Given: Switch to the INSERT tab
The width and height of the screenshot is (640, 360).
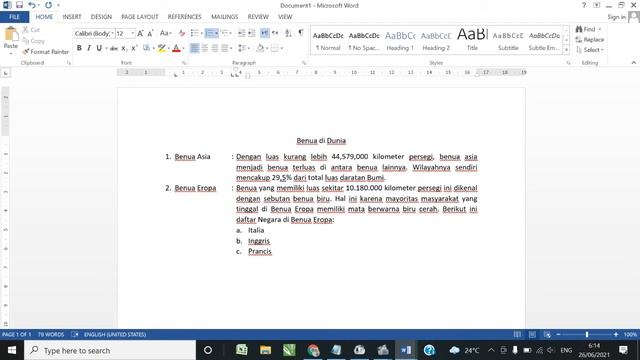Looking at the screenshot, I should [x=72, y=17].
